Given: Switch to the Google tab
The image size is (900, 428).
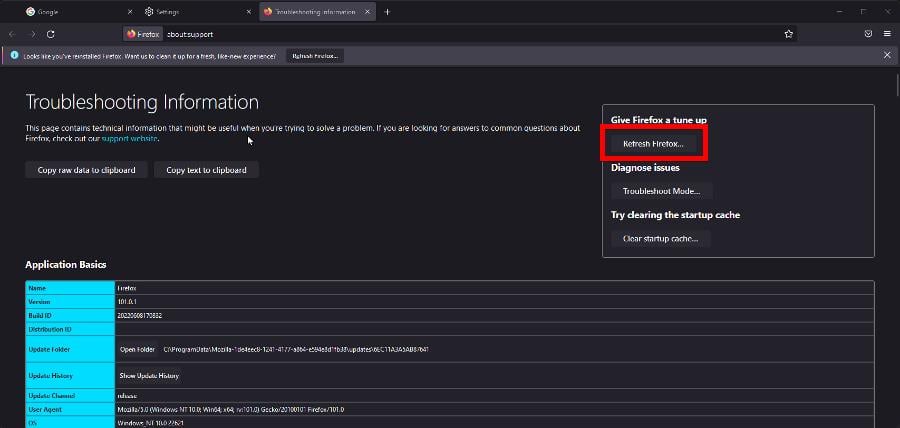Looking at the screenshot, I should [x=79, y=12].
